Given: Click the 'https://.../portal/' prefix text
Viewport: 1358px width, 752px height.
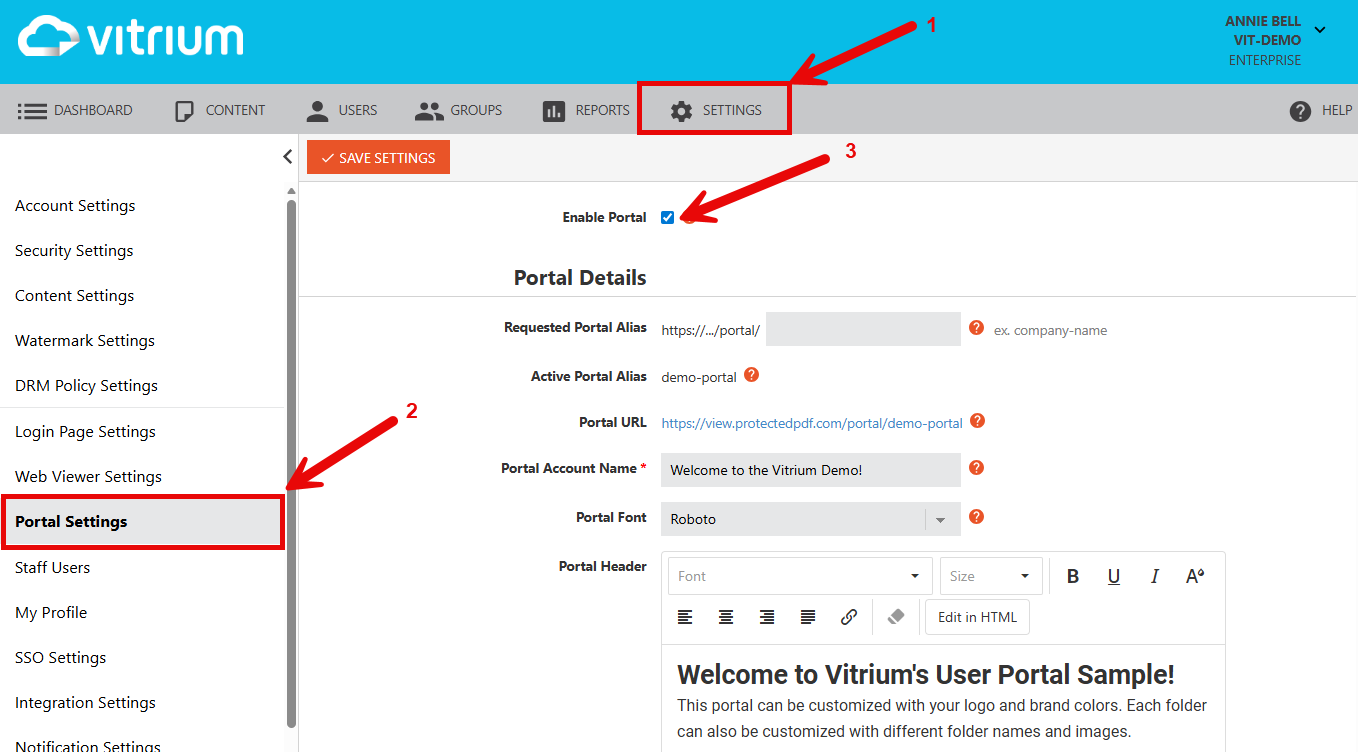Looking at the screenshot, I should [x=710, y=330].
